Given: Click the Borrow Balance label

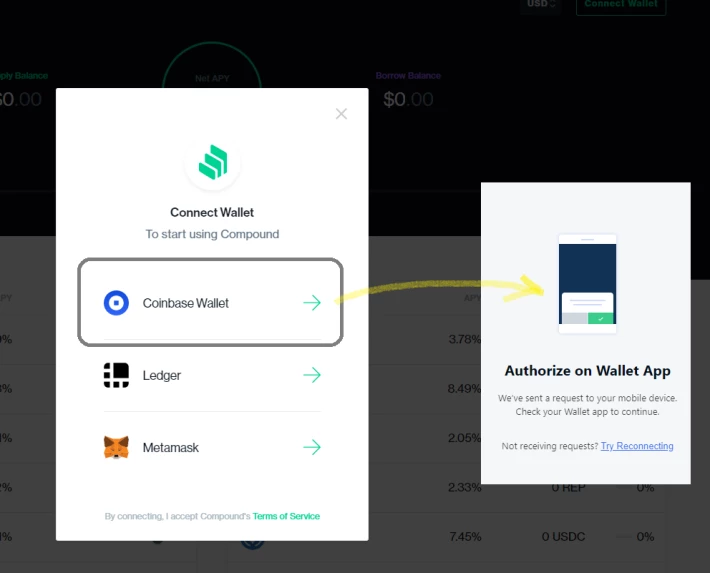Looking at the screenshot, I should click(408, 76).
